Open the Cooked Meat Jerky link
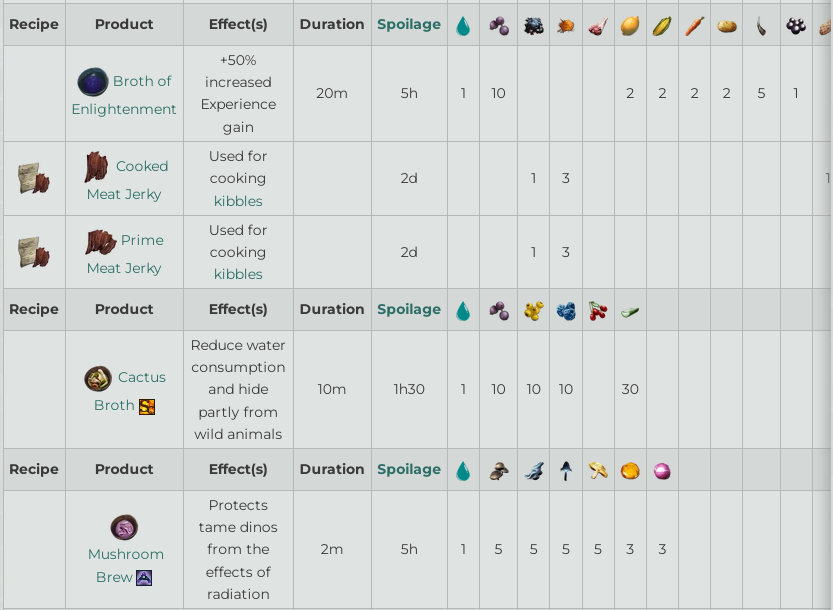Viewport: 833px width, 610px height. tap(124, 180)
